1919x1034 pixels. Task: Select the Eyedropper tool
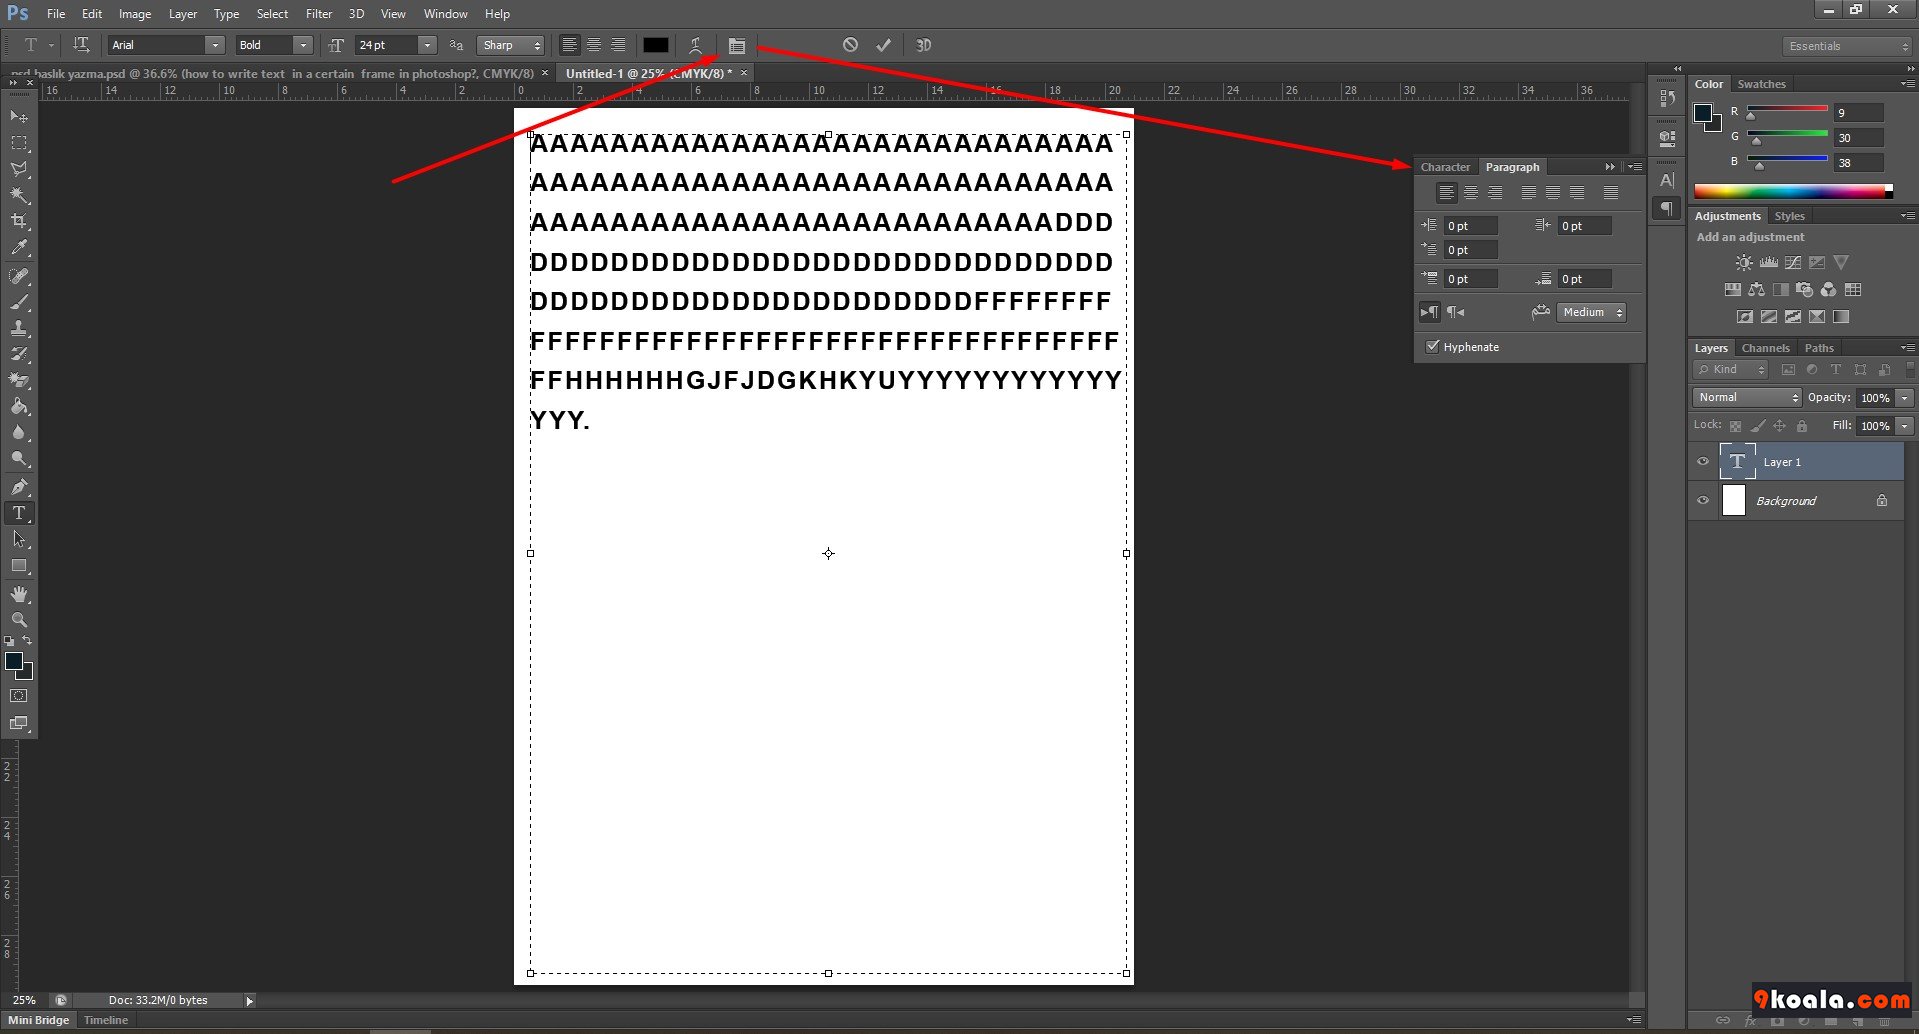(19, 248)
